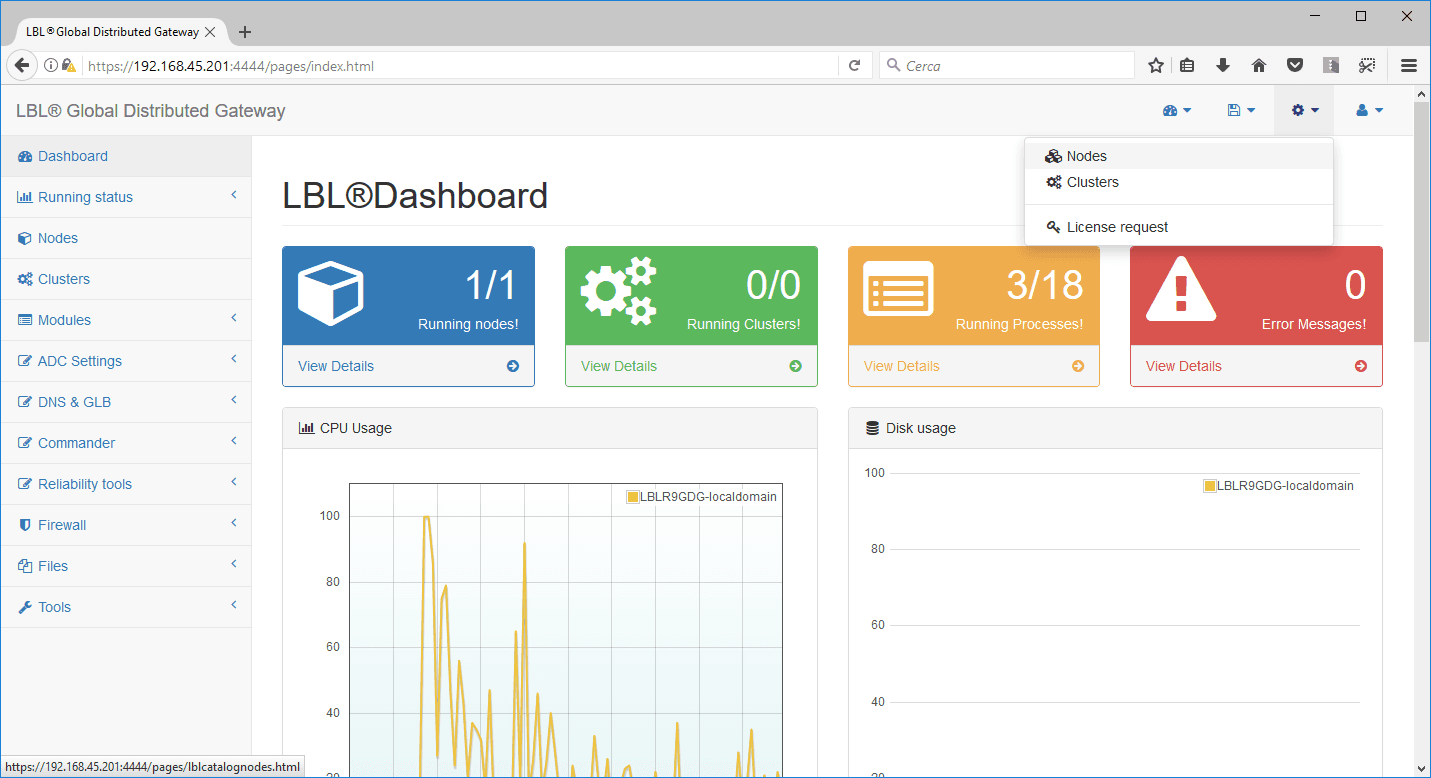Screen dimensions: 1431x778
Task: Open a new browser tab
Action: click(x=245, y=32)
